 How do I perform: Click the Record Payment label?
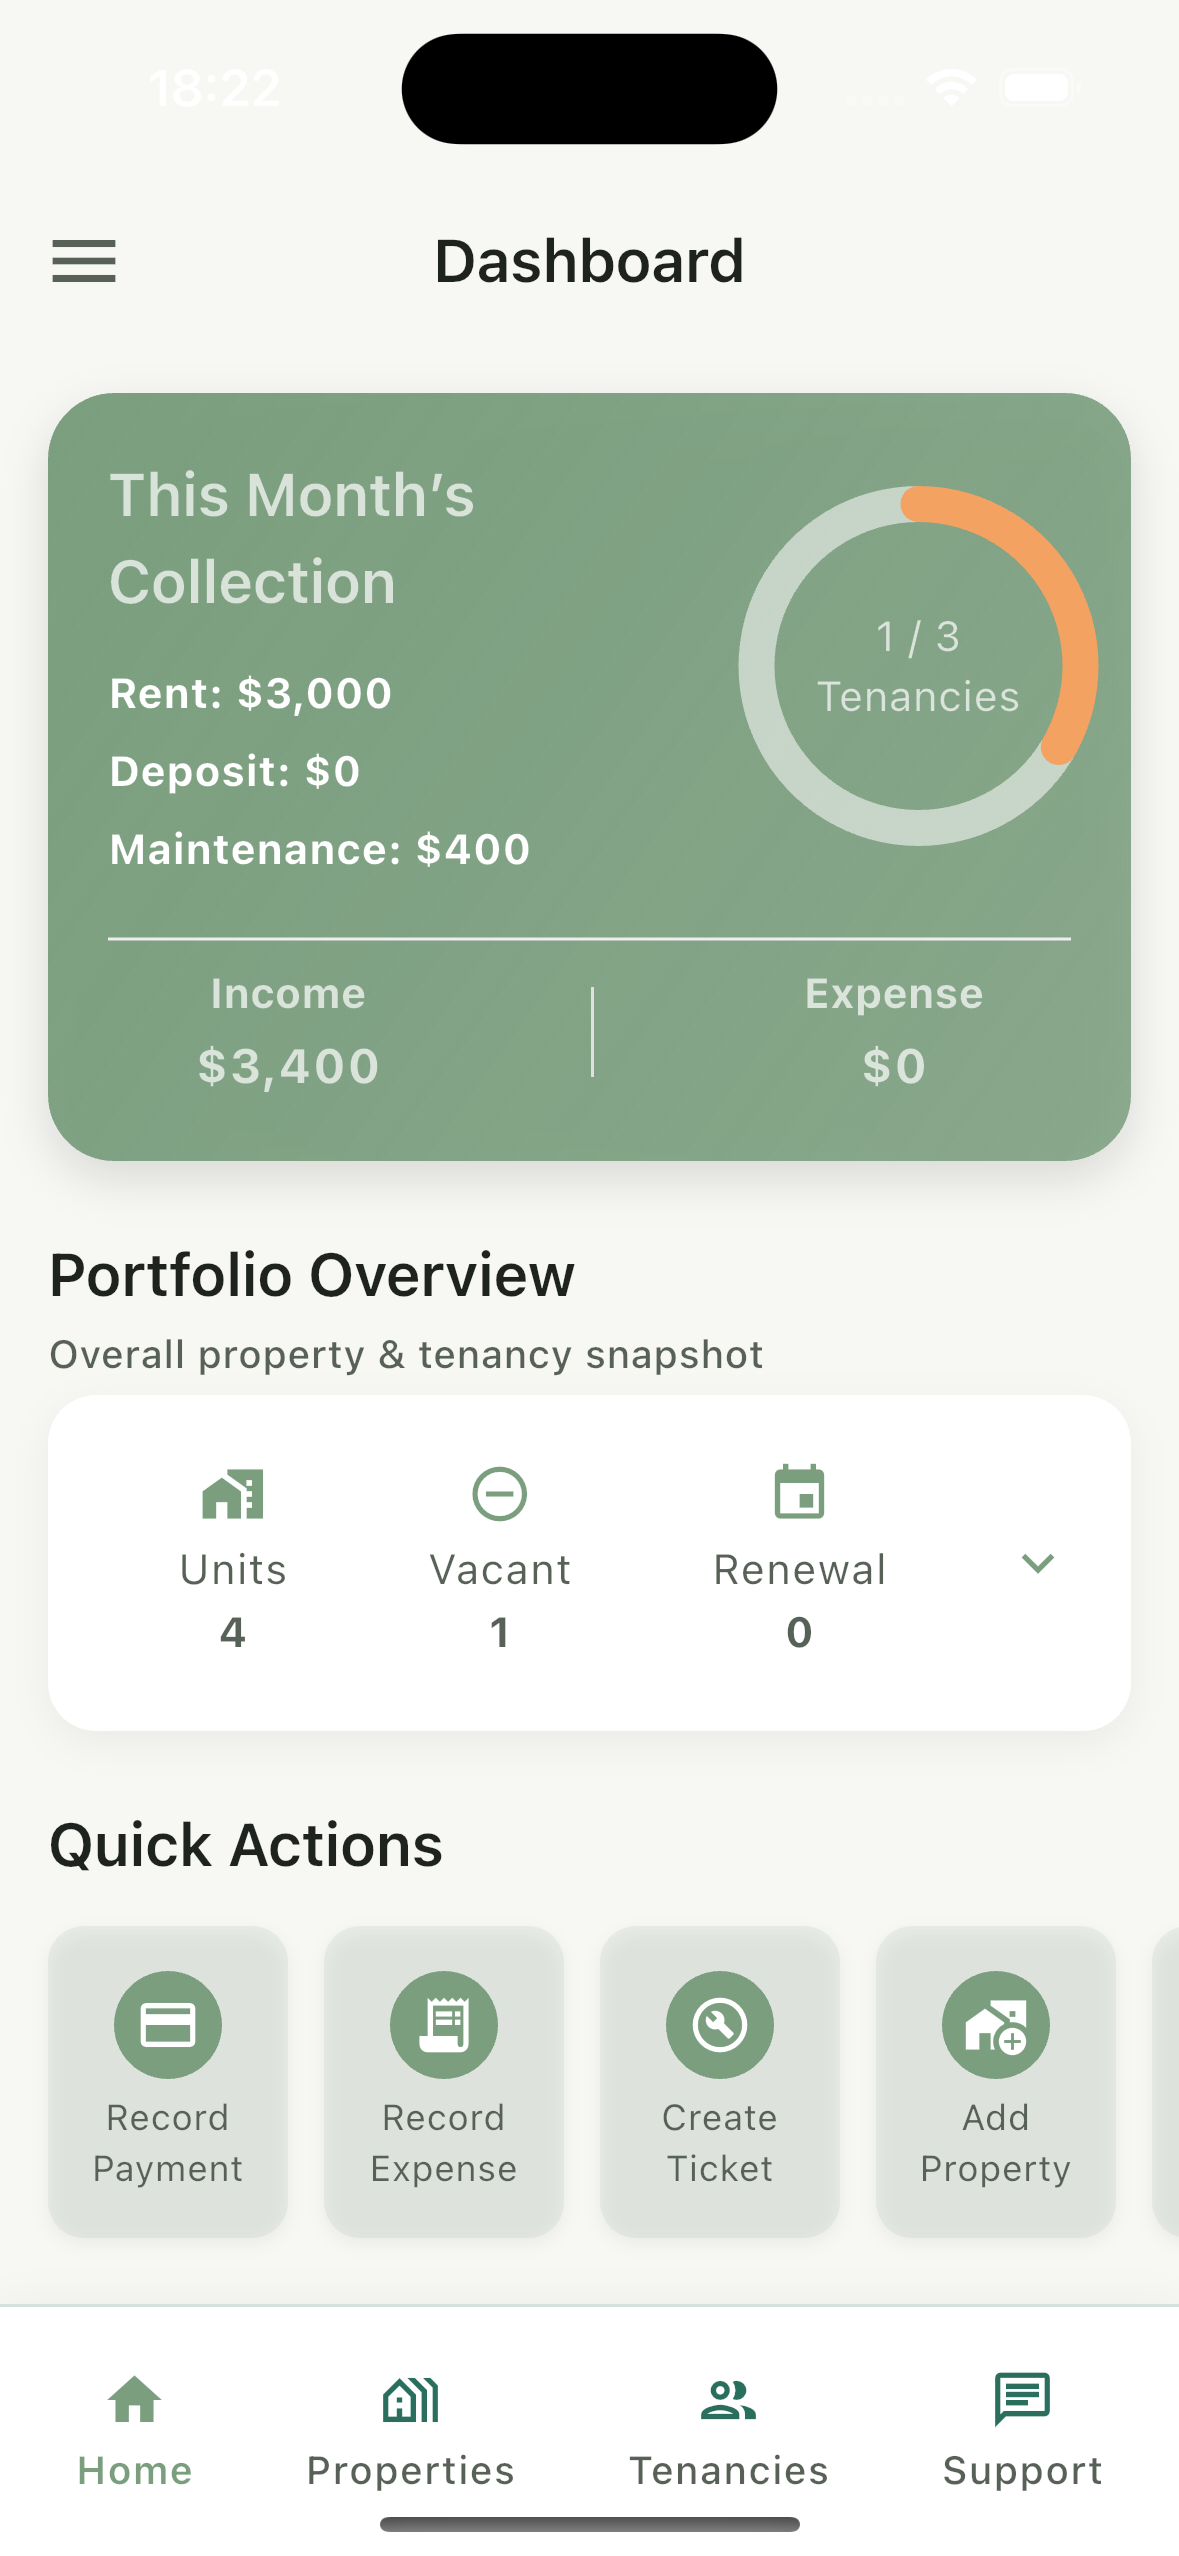click(168, 2142)
